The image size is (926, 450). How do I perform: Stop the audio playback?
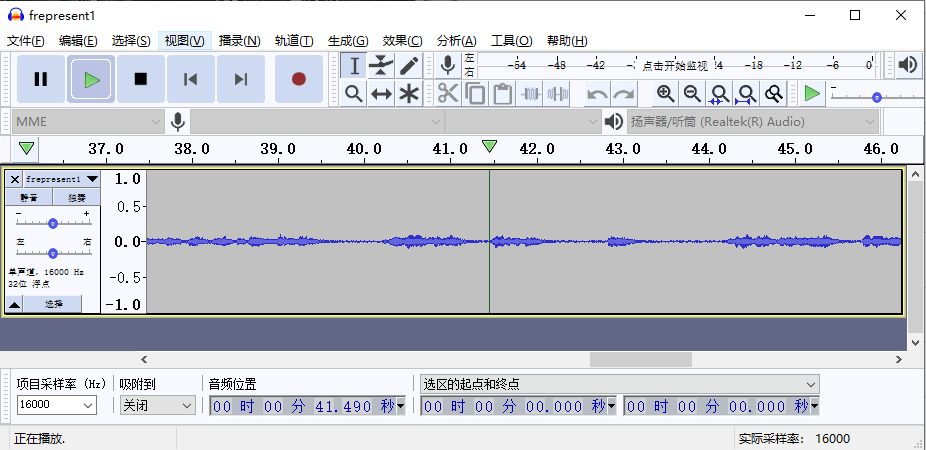pyautogui.click(x=141, y=79)
